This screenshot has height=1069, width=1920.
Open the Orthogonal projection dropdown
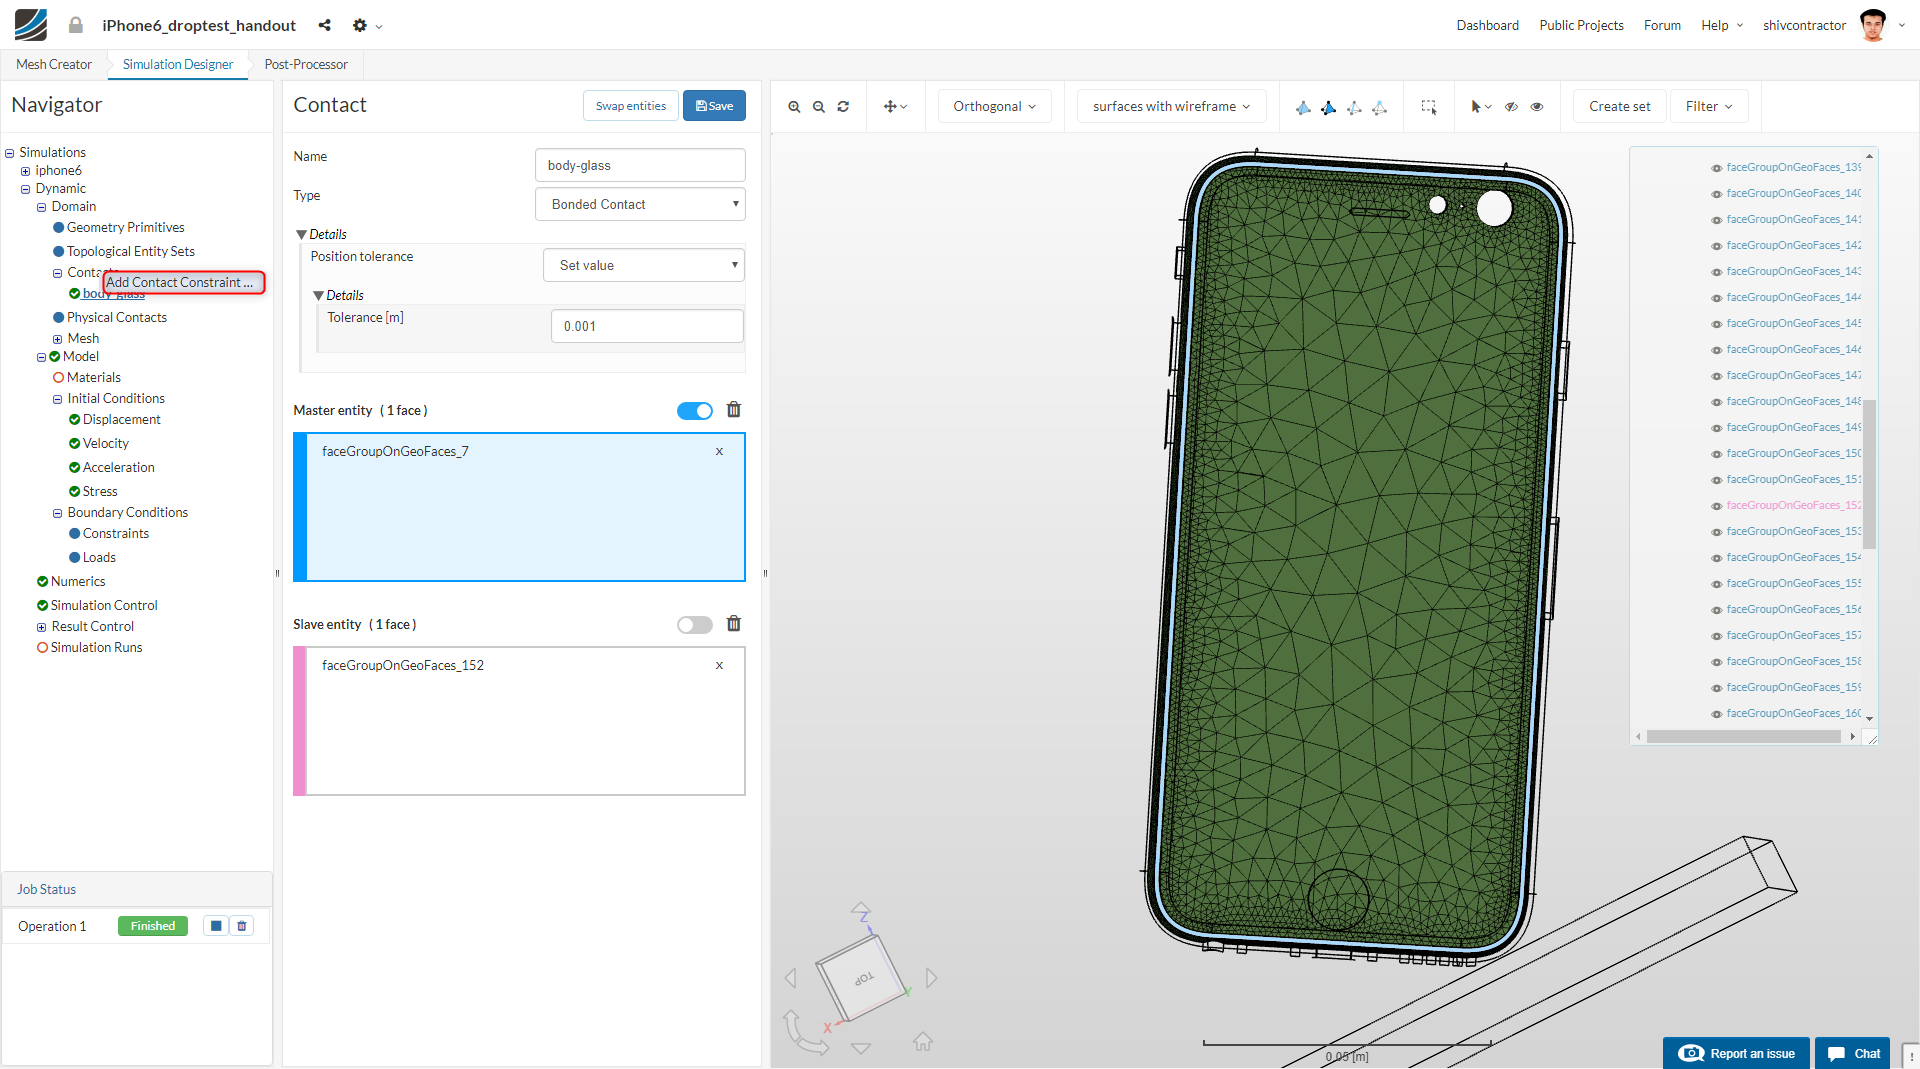(x=994, y=107)
